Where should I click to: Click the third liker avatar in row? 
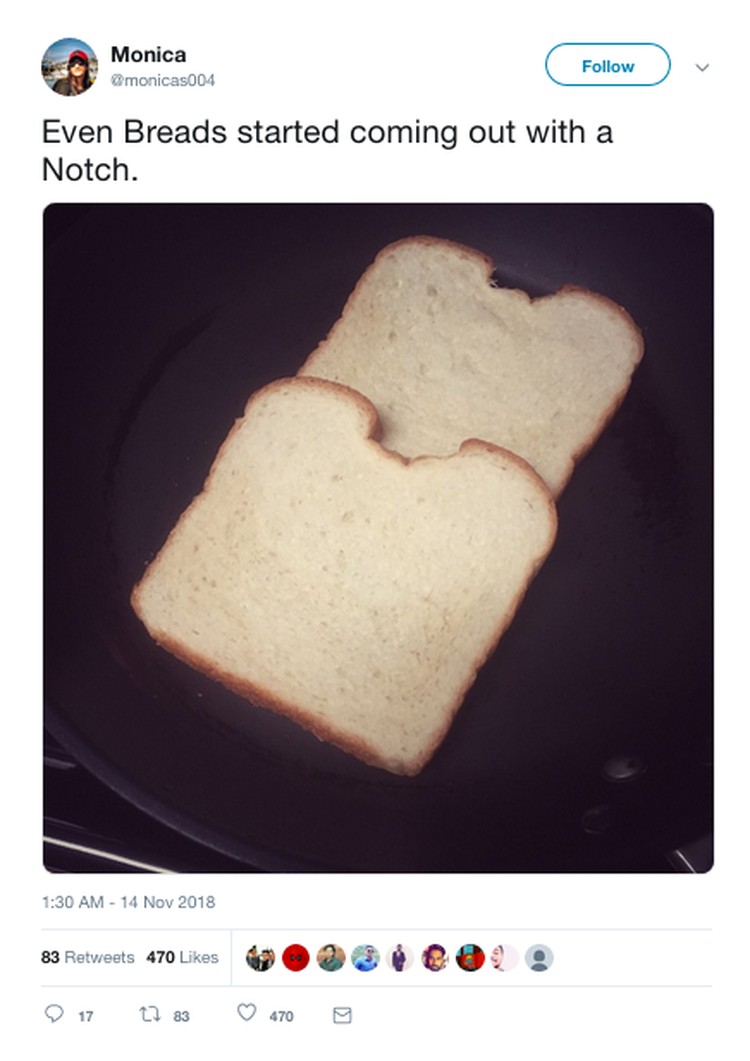pyautogui.click(x=330, y=957)
